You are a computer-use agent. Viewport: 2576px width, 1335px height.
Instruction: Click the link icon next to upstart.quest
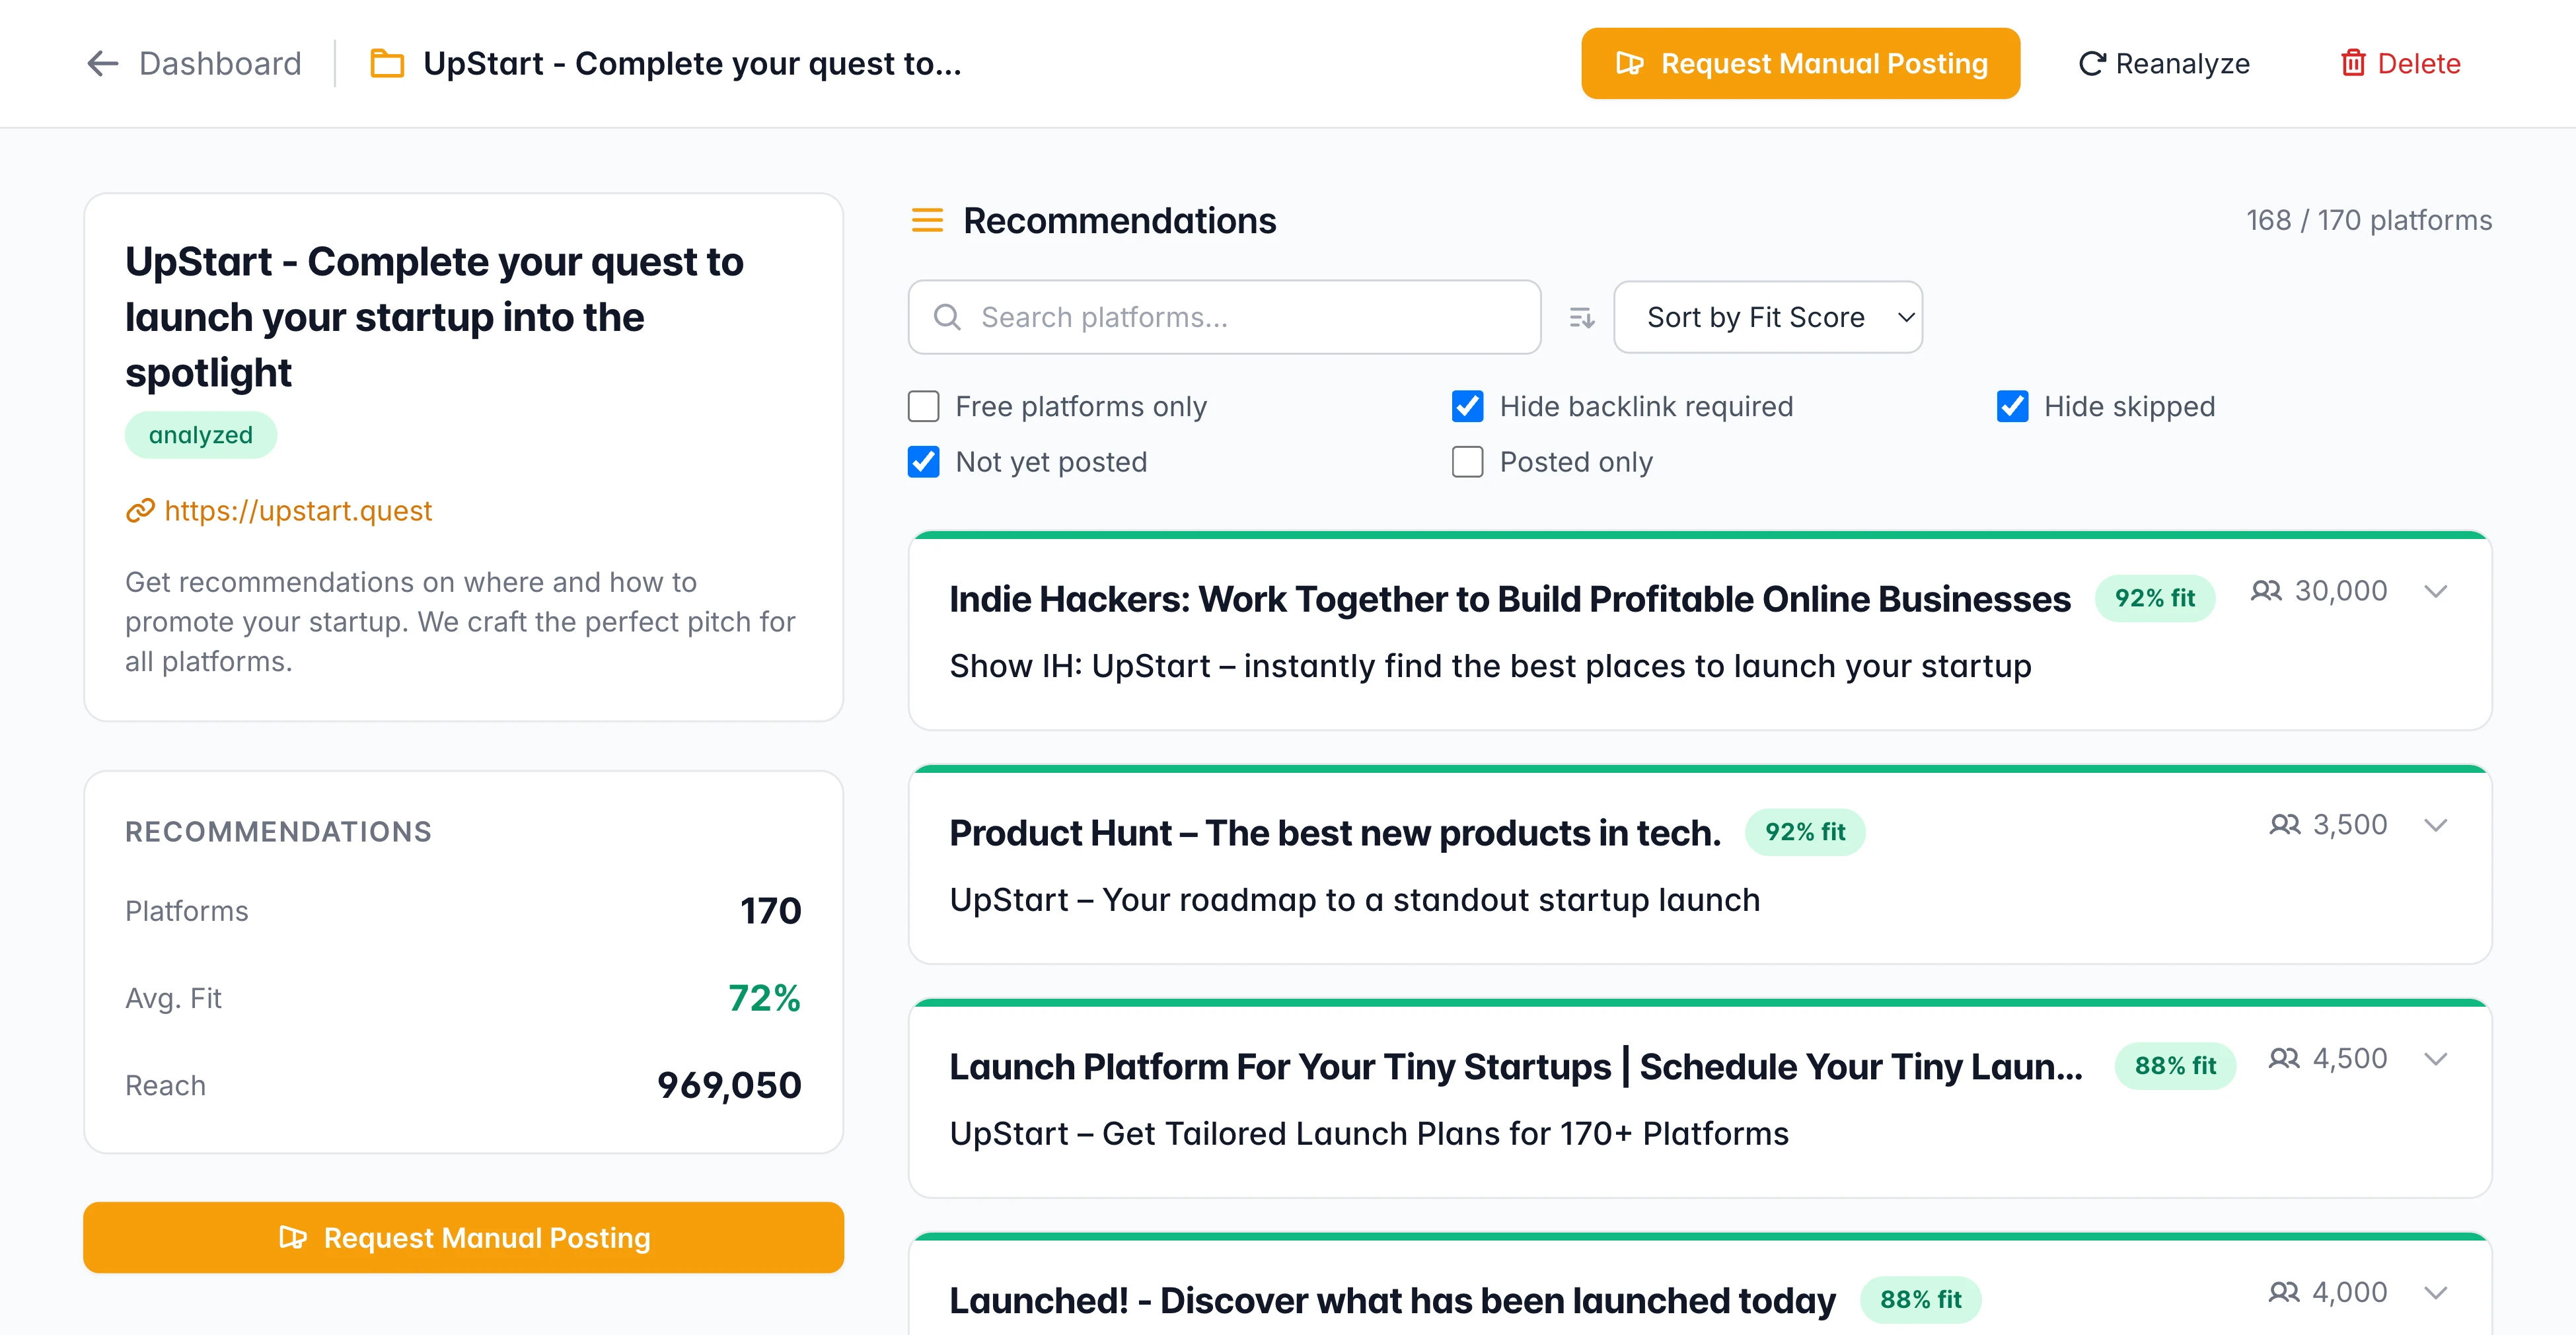(x=140, y=511)
